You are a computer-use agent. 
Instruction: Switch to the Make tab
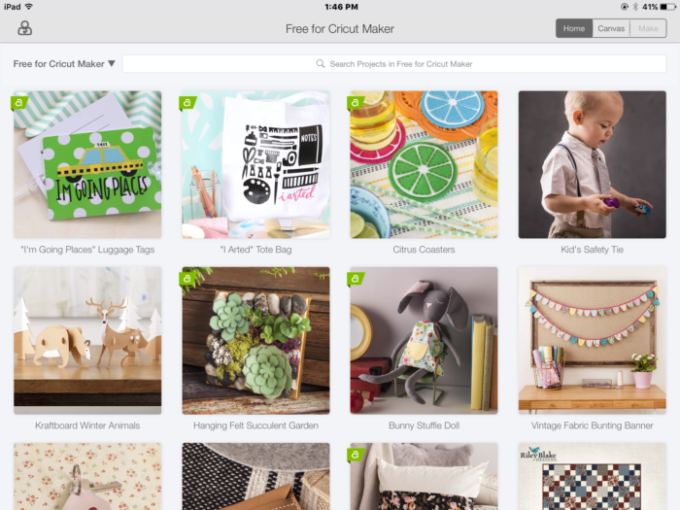[648, 29]
